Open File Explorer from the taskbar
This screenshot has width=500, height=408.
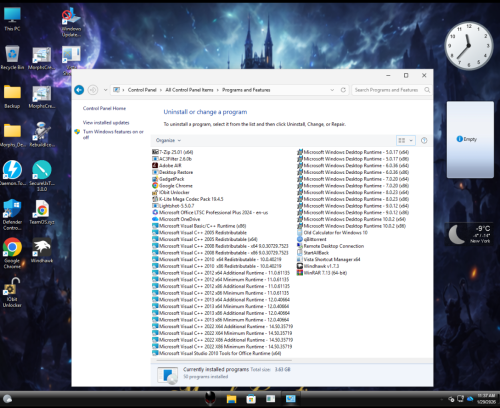pyautogui.click(x=231, y=399)
